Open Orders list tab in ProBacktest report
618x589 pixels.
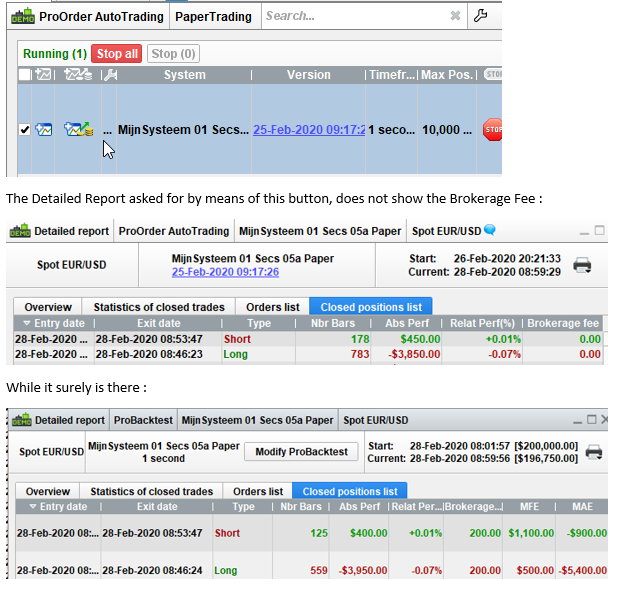tap(258, 491)
